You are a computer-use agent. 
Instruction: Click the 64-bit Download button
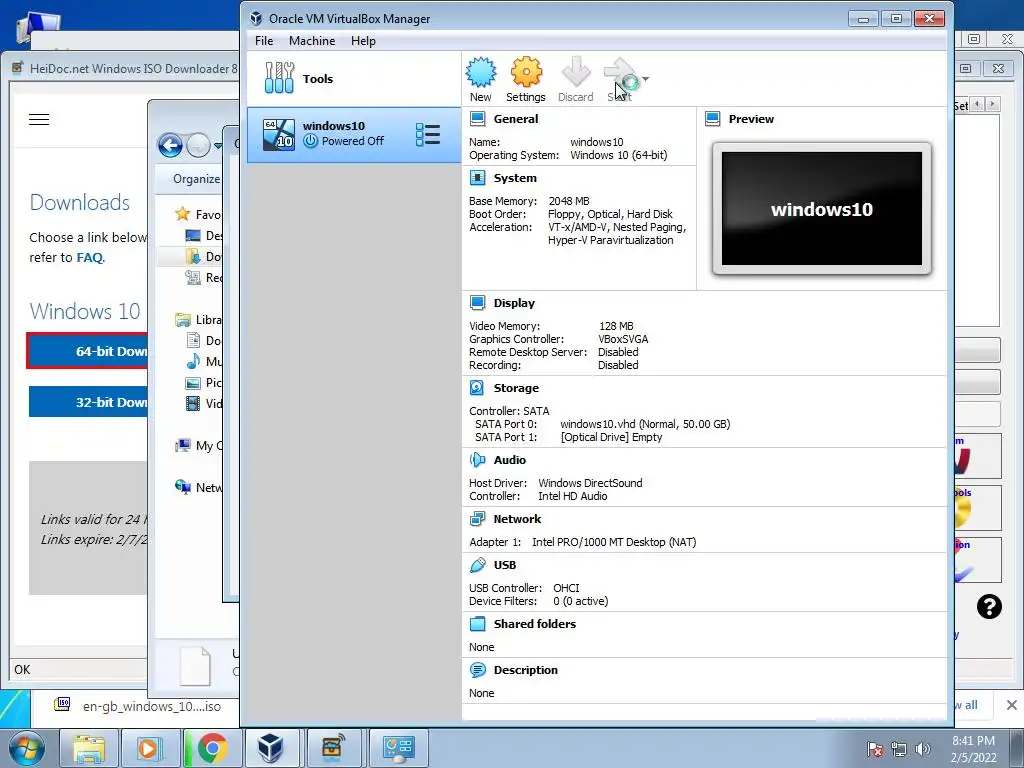pyautogui.click(x=88, y=351)
